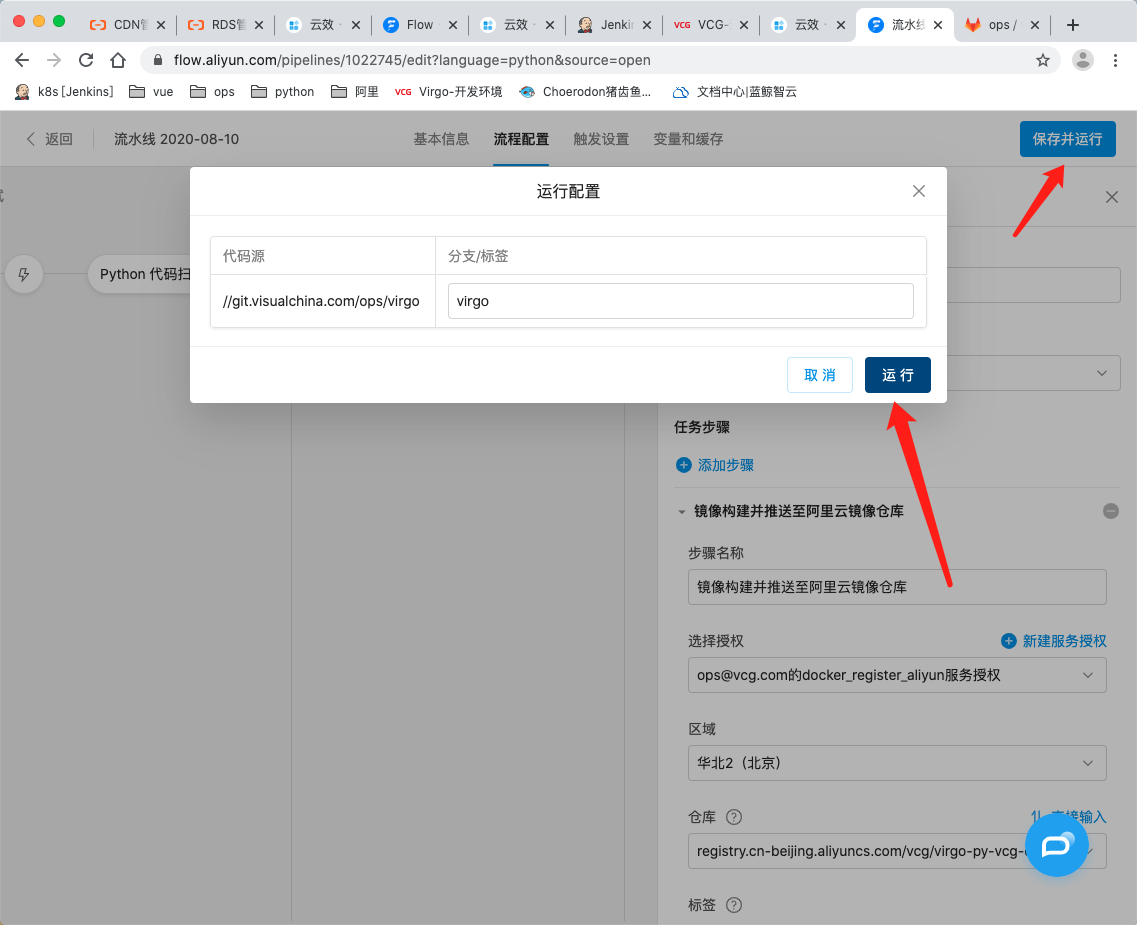
Task: Close the Flow browser tab
Action: point(452,25)
